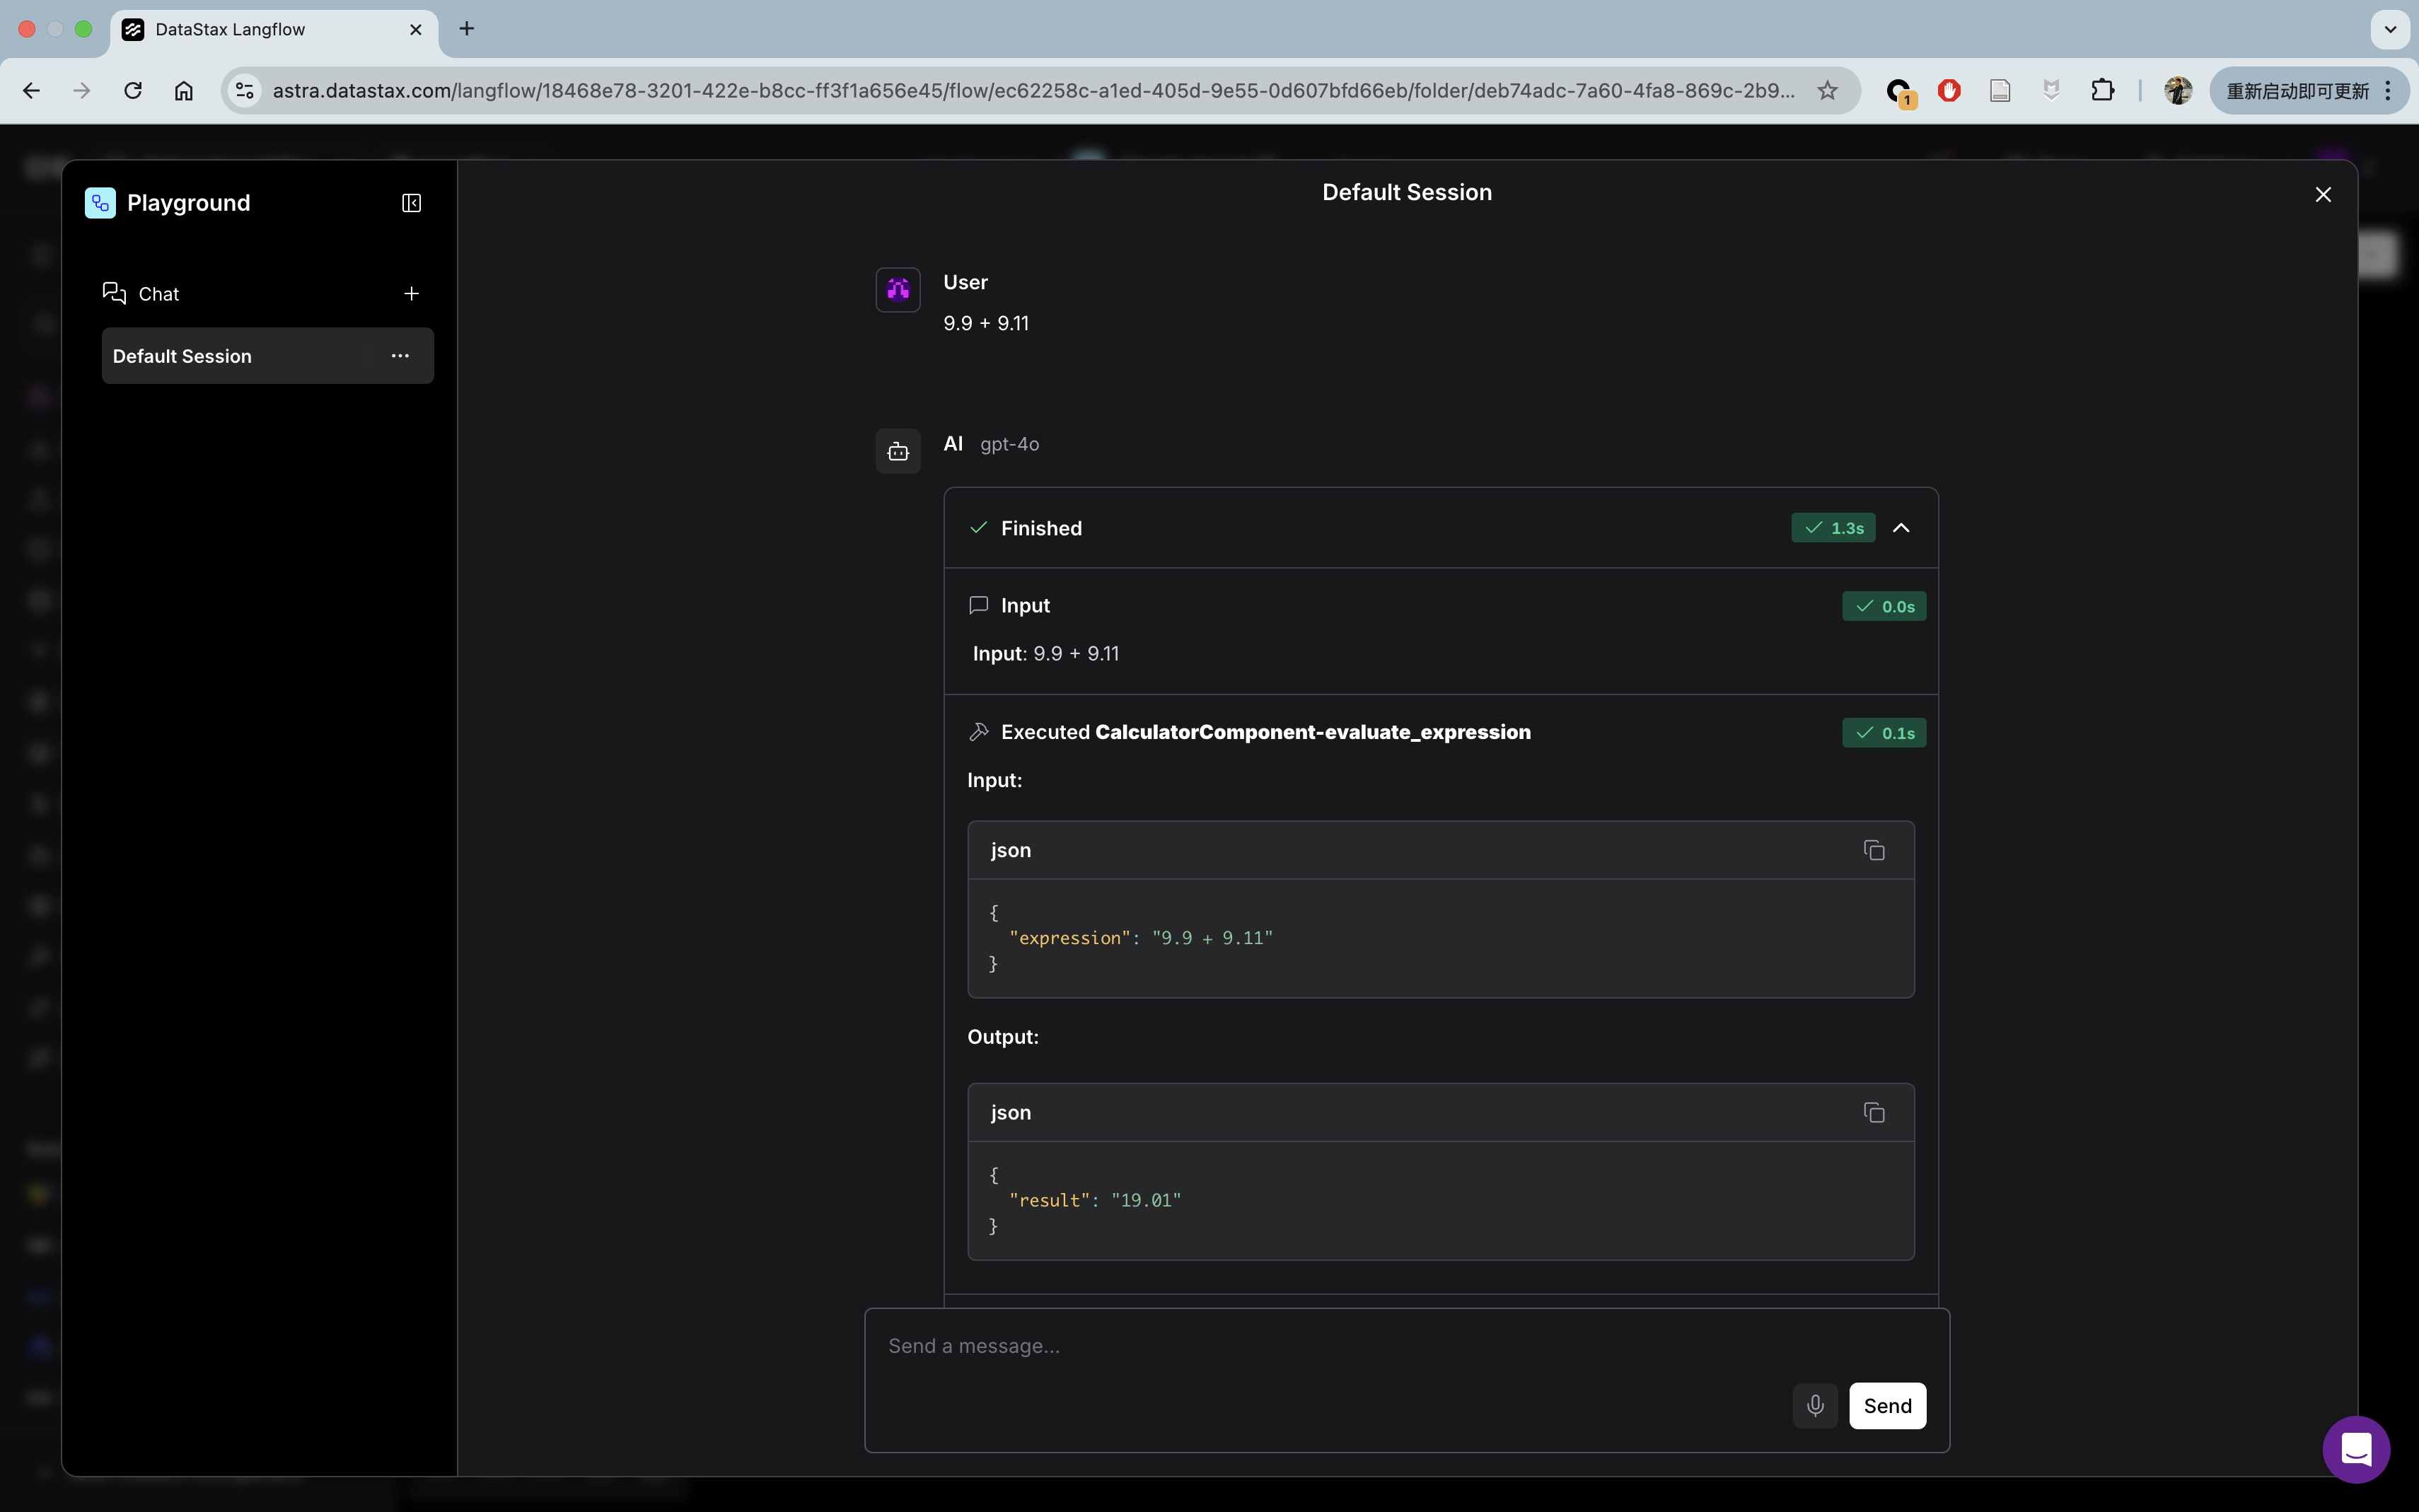The height and width of the screenshot is (1512, 2419).
Task: Click the hammer tool-execution icon
Action: [979, 732]
